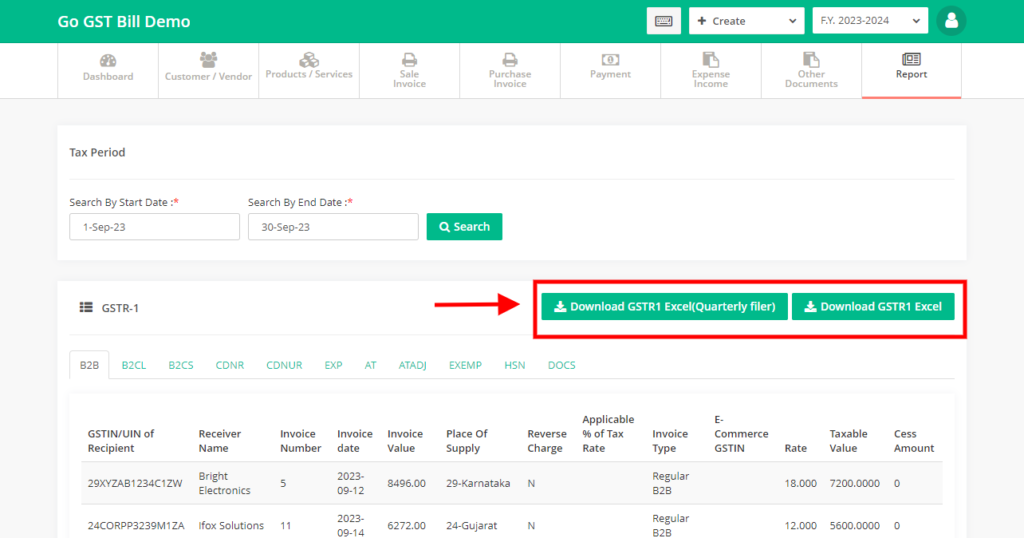Switch to the B2CS tab
1024x538 pixels.
[181, 365]
